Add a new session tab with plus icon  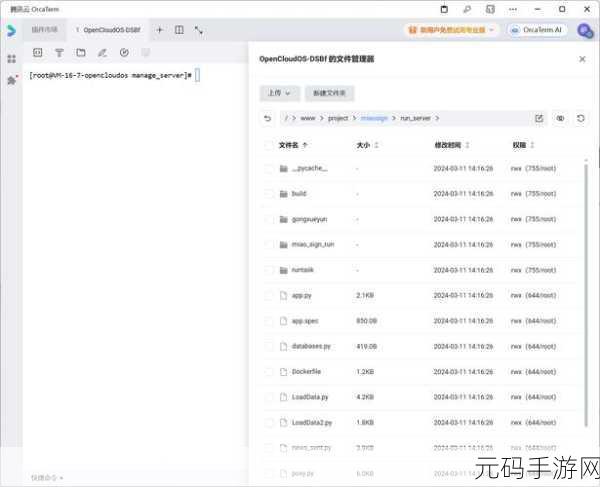(160, 30)
